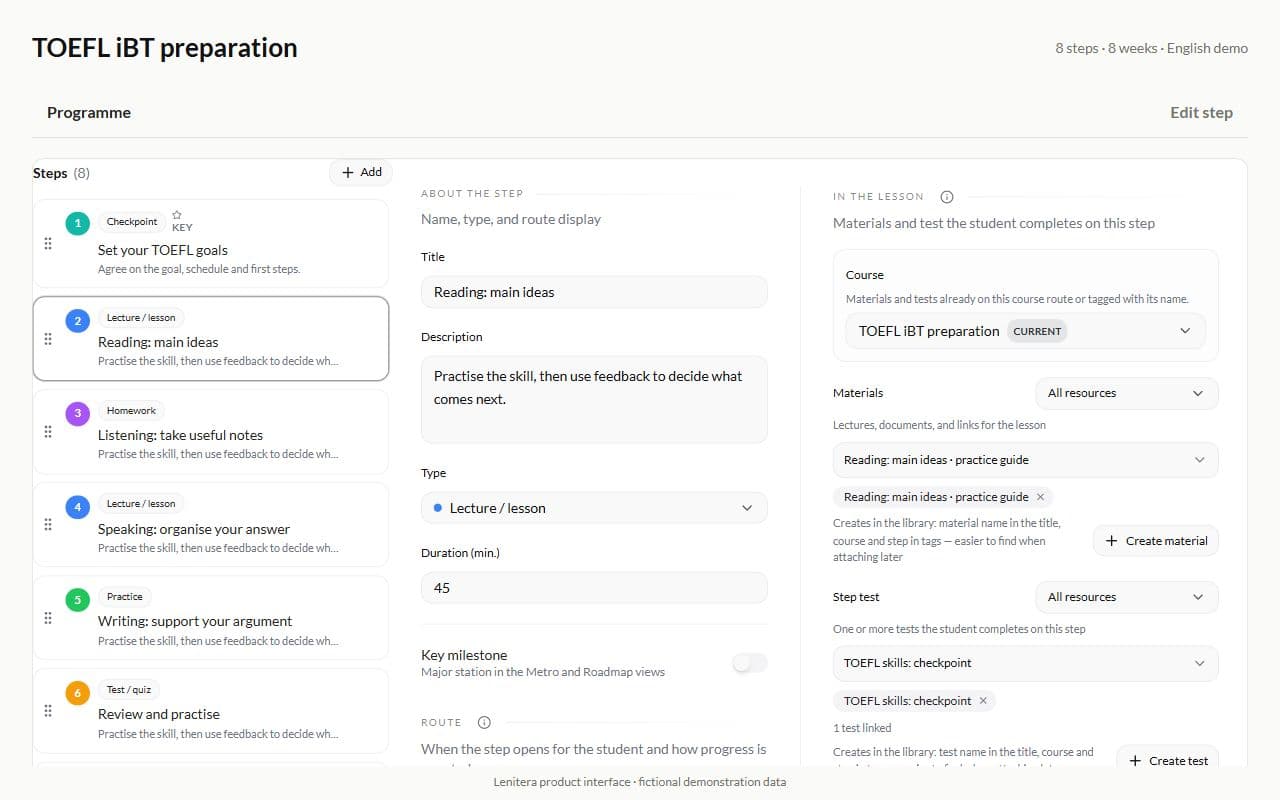The height and width of the screenshot is (800, 1280).
Task: Add a new step with Add button
Action: (x=361, y=172)
